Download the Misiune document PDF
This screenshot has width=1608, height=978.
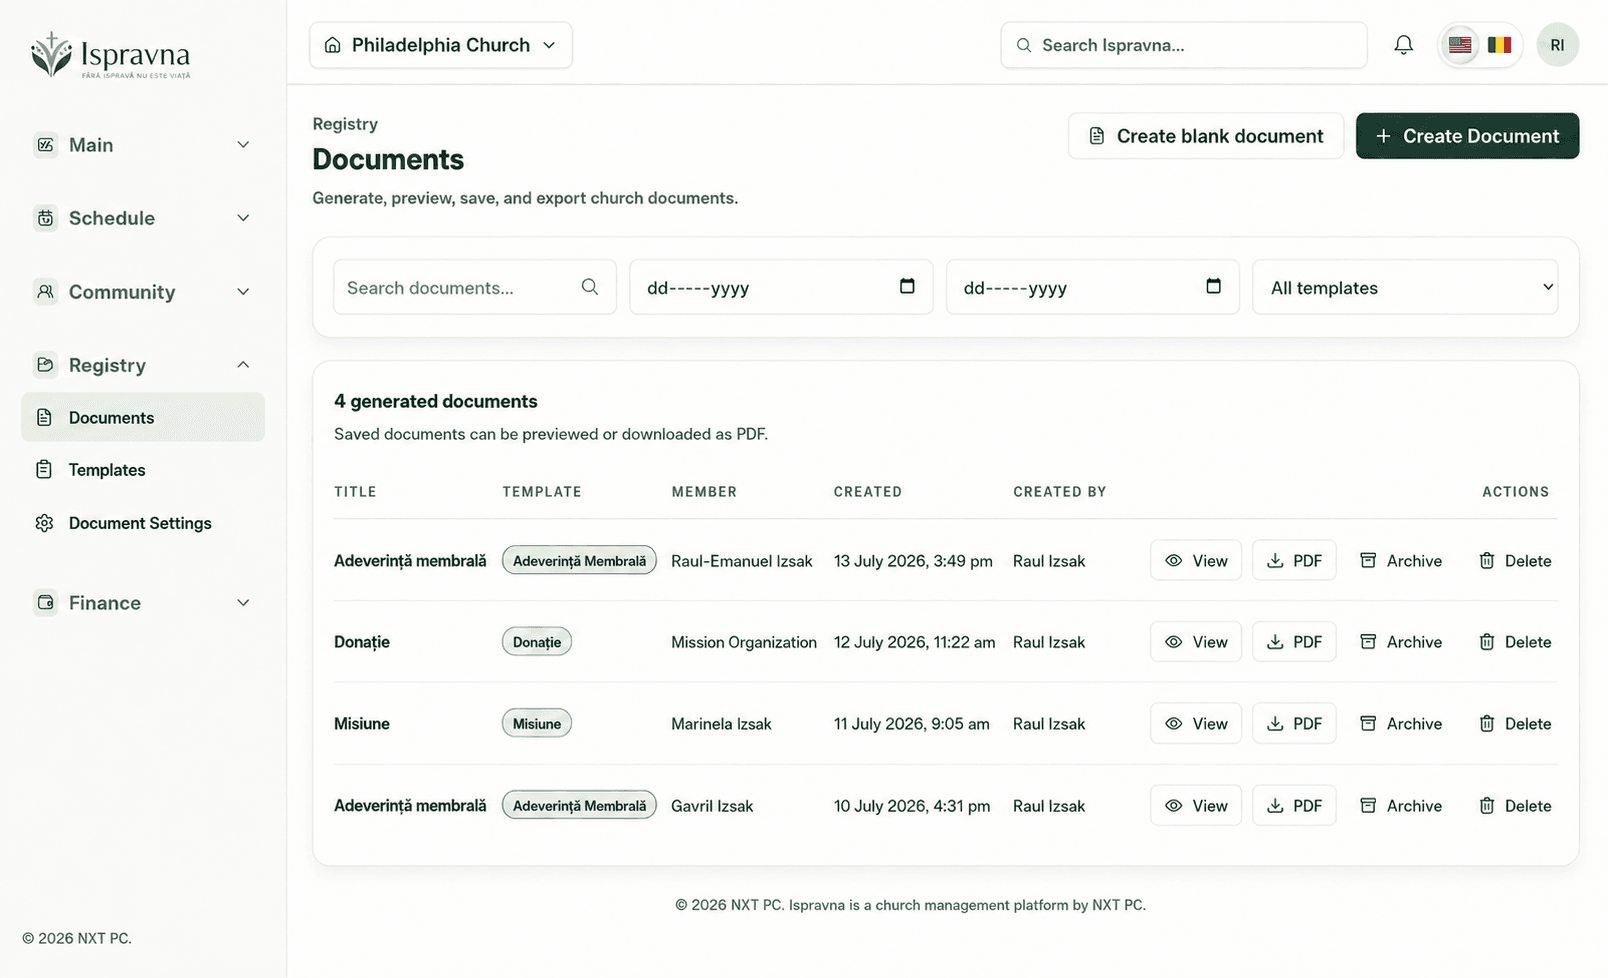click(x=1294, y=724)
